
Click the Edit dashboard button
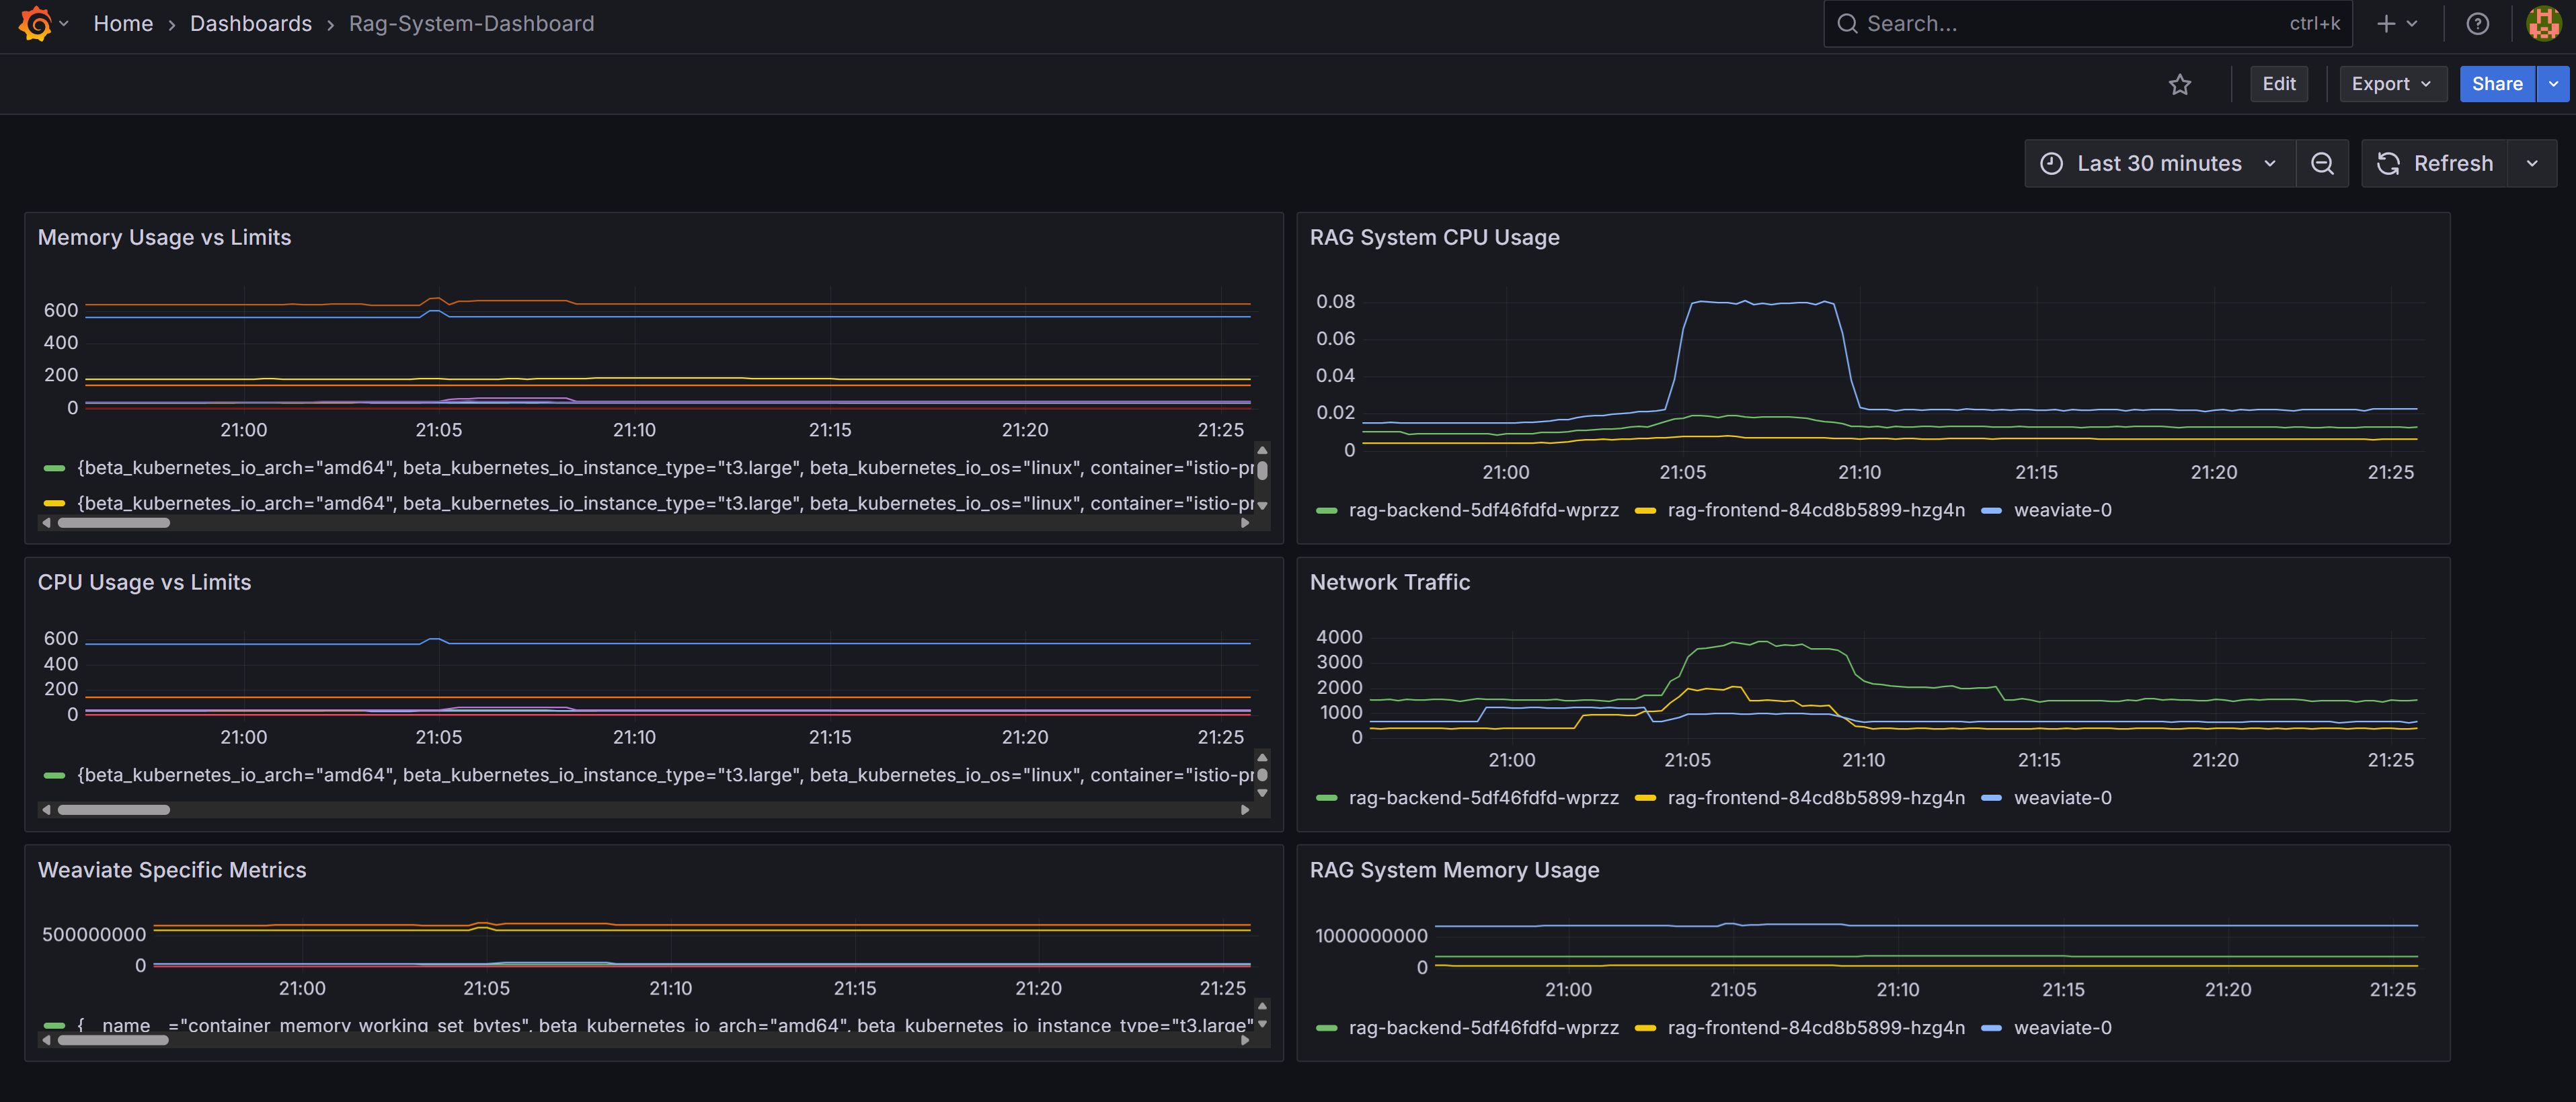pyautogui.click(x=2278, y=84)
